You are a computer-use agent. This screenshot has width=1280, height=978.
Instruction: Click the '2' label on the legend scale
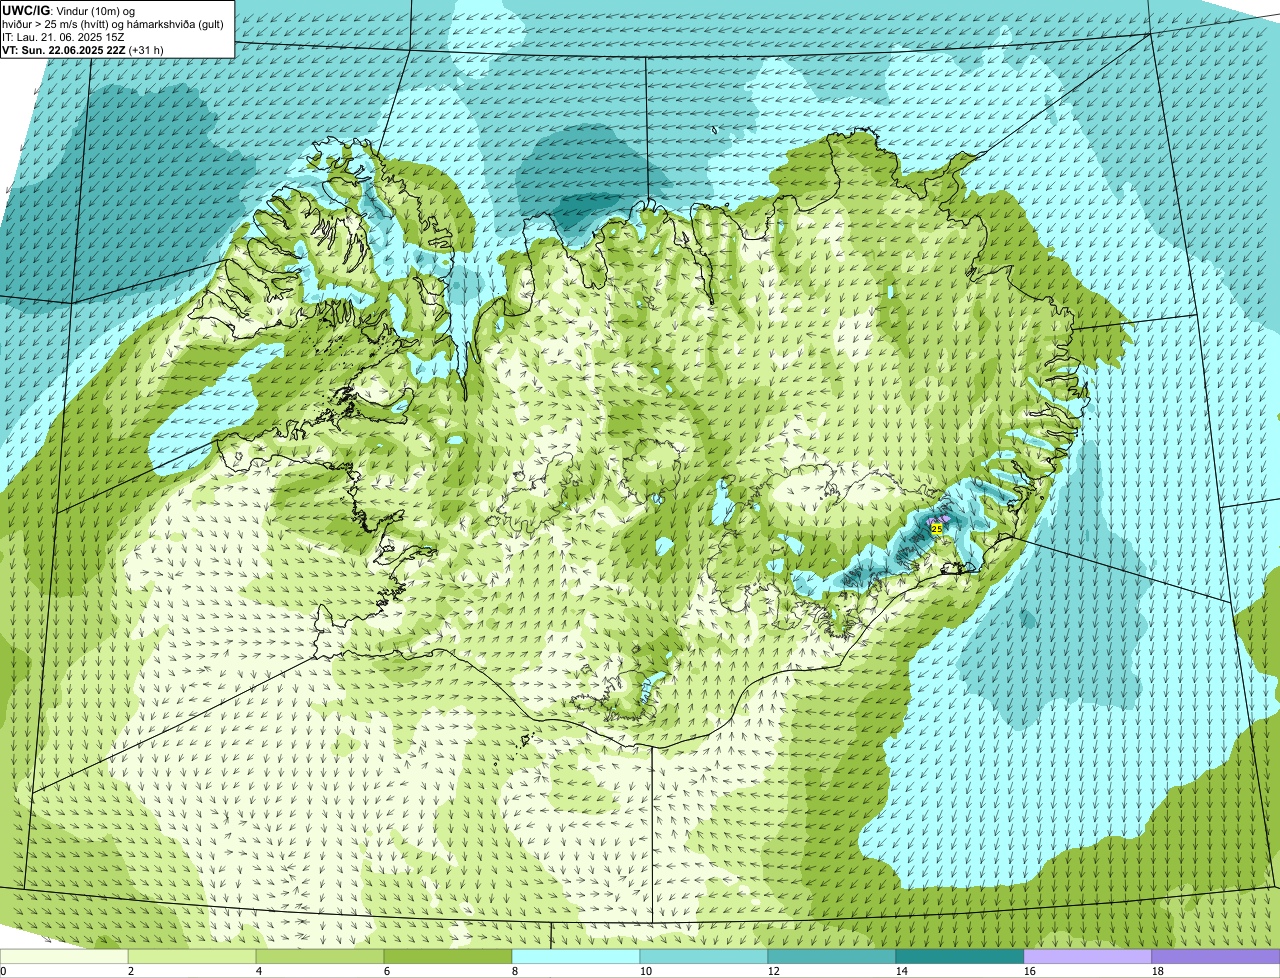[x=131, y=971]
